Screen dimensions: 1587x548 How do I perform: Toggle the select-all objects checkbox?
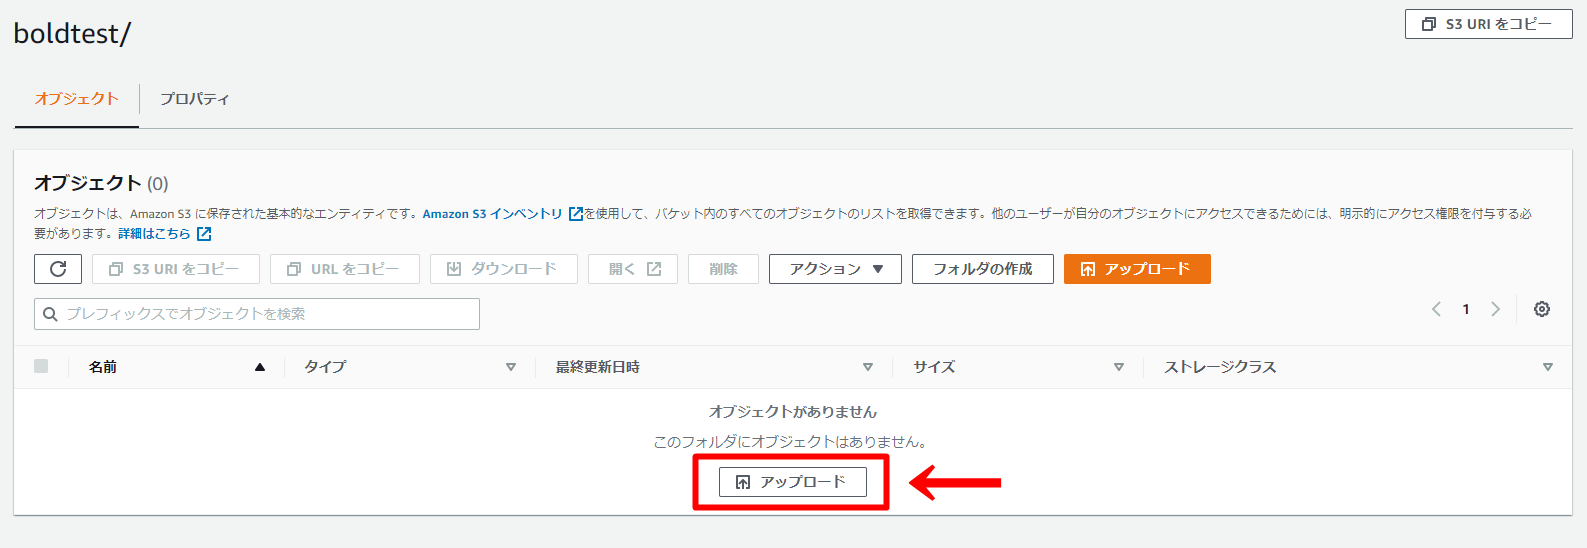click(x=41, y=366)
